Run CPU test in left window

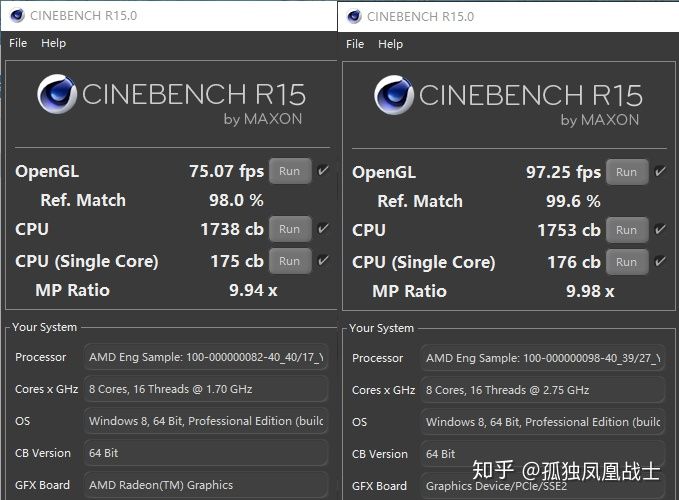click(290, 229)
